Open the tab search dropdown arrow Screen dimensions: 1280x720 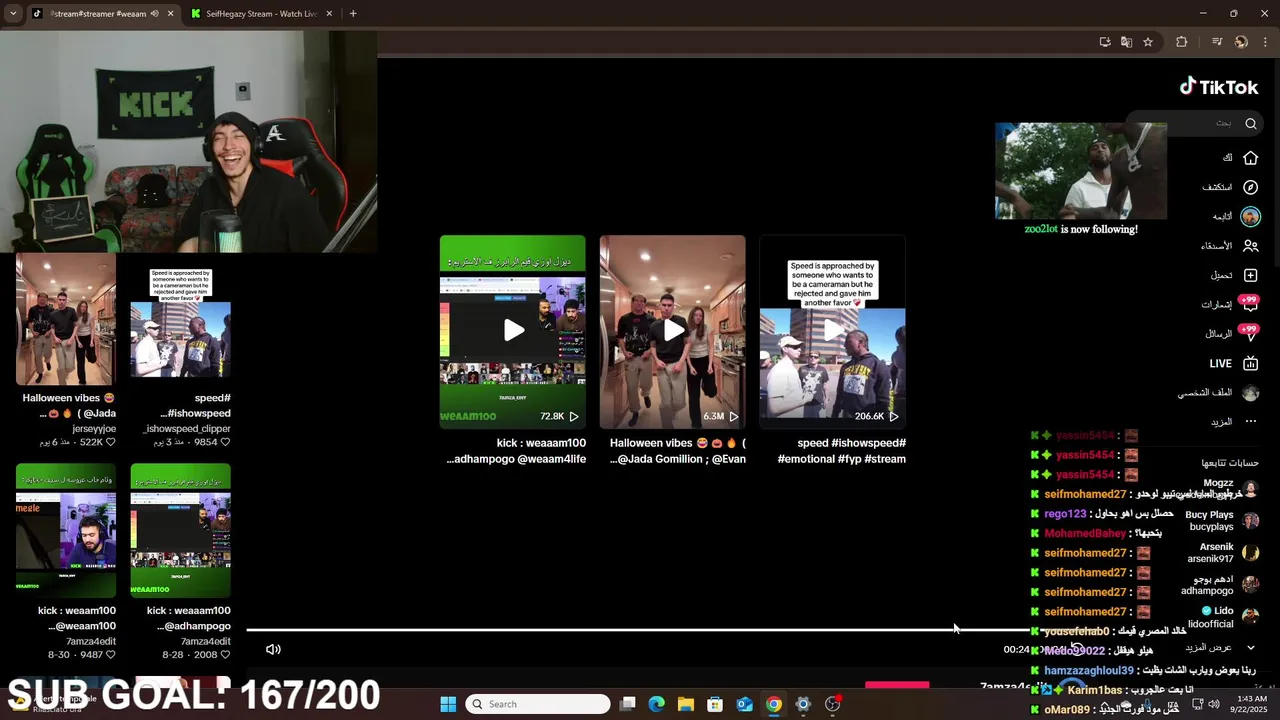(13, 14)
